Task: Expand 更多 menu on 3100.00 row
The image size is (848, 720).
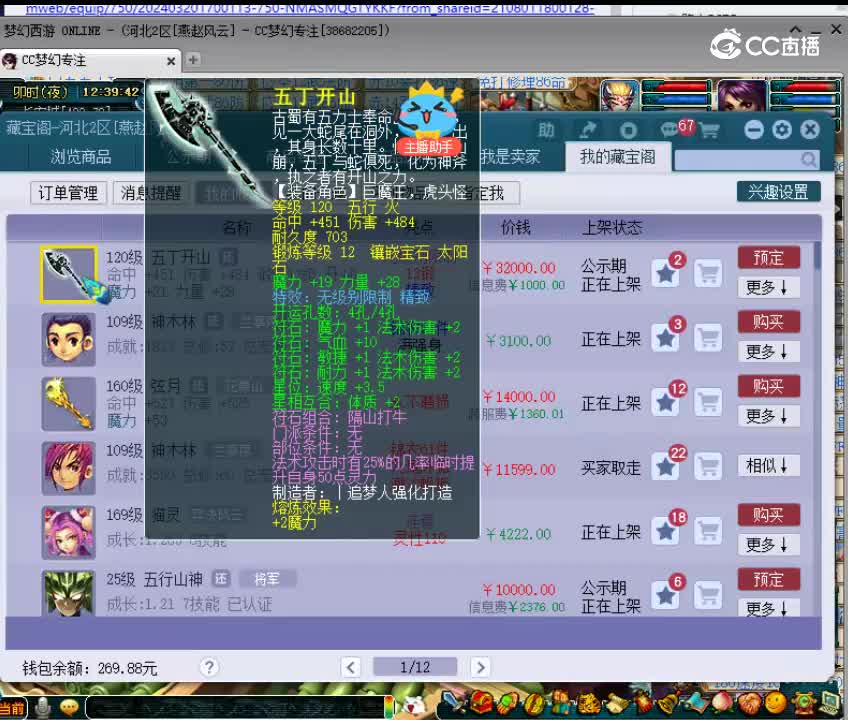Action: pos(768,352)
